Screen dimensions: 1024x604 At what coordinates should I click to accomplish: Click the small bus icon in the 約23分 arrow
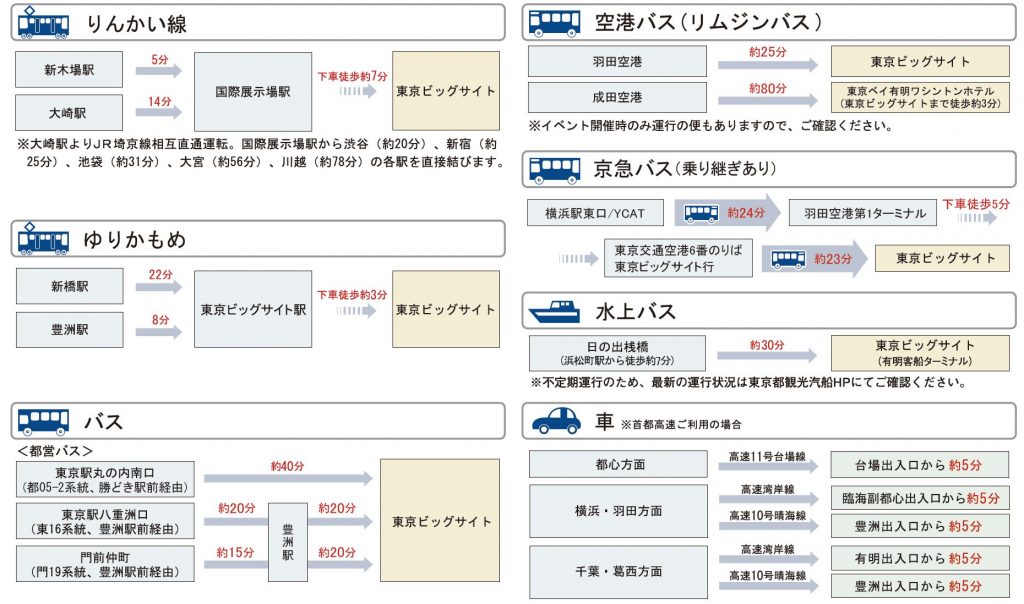(x=788, y=259)
